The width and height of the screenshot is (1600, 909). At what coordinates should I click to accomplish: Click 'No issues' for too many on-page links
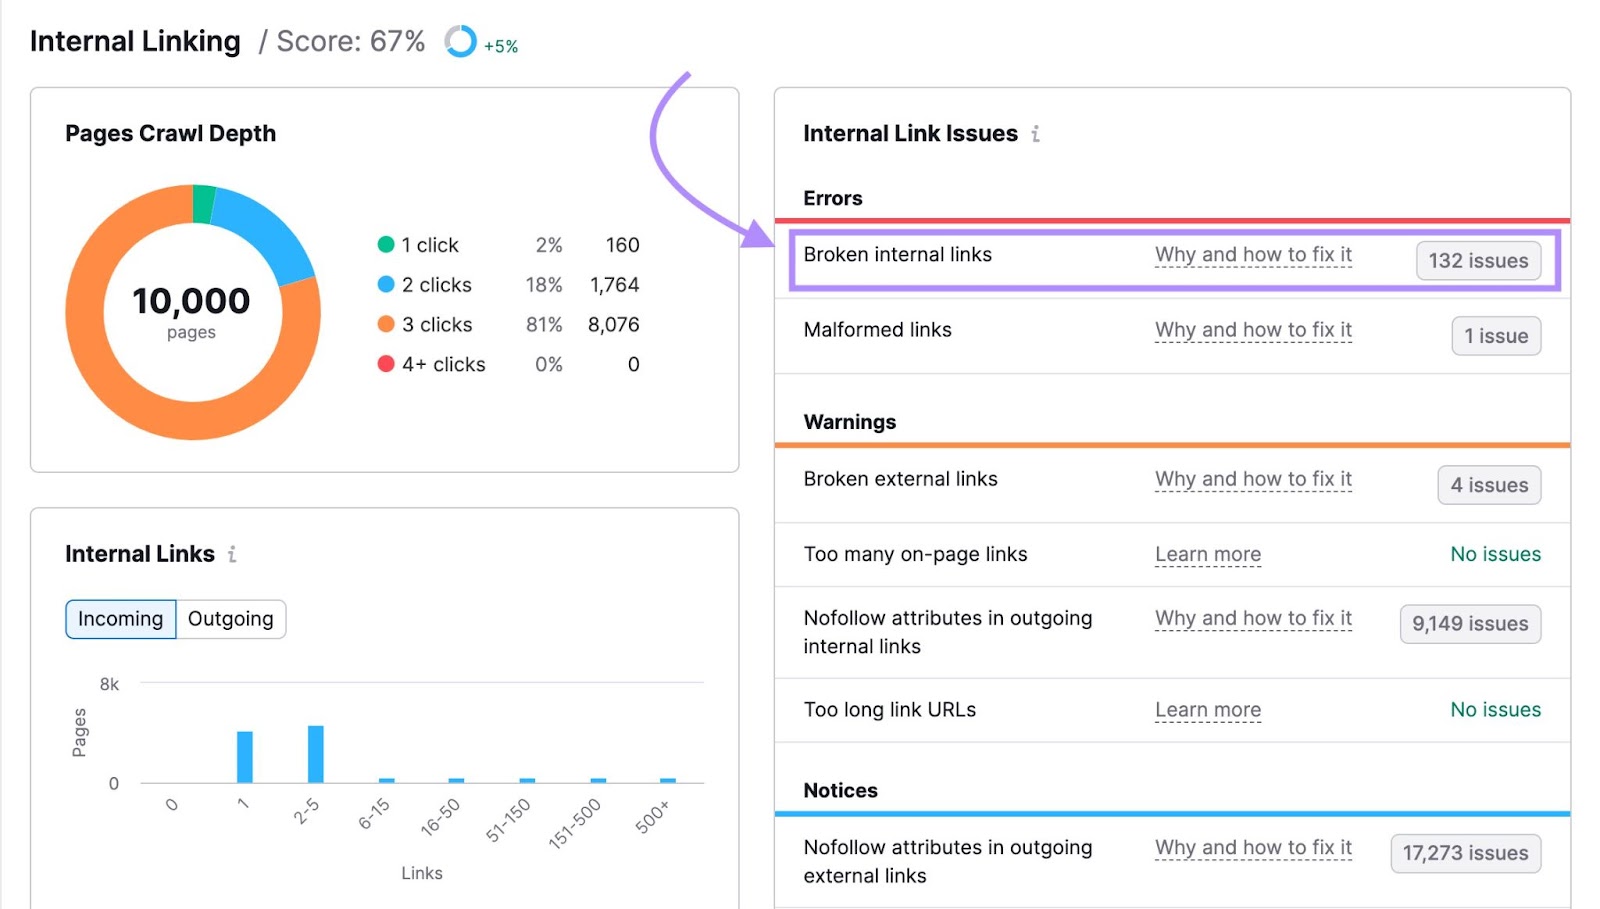tap(1495, 554)
